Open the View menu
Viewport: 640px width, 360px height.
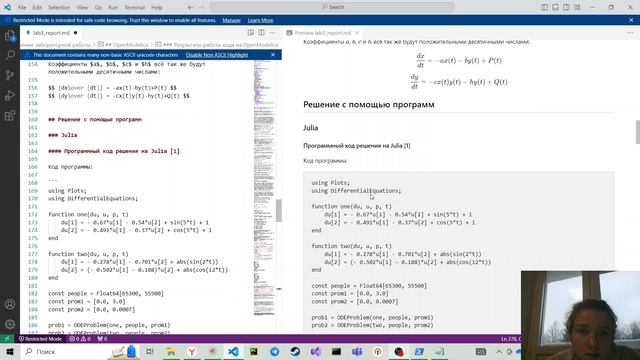82,7
